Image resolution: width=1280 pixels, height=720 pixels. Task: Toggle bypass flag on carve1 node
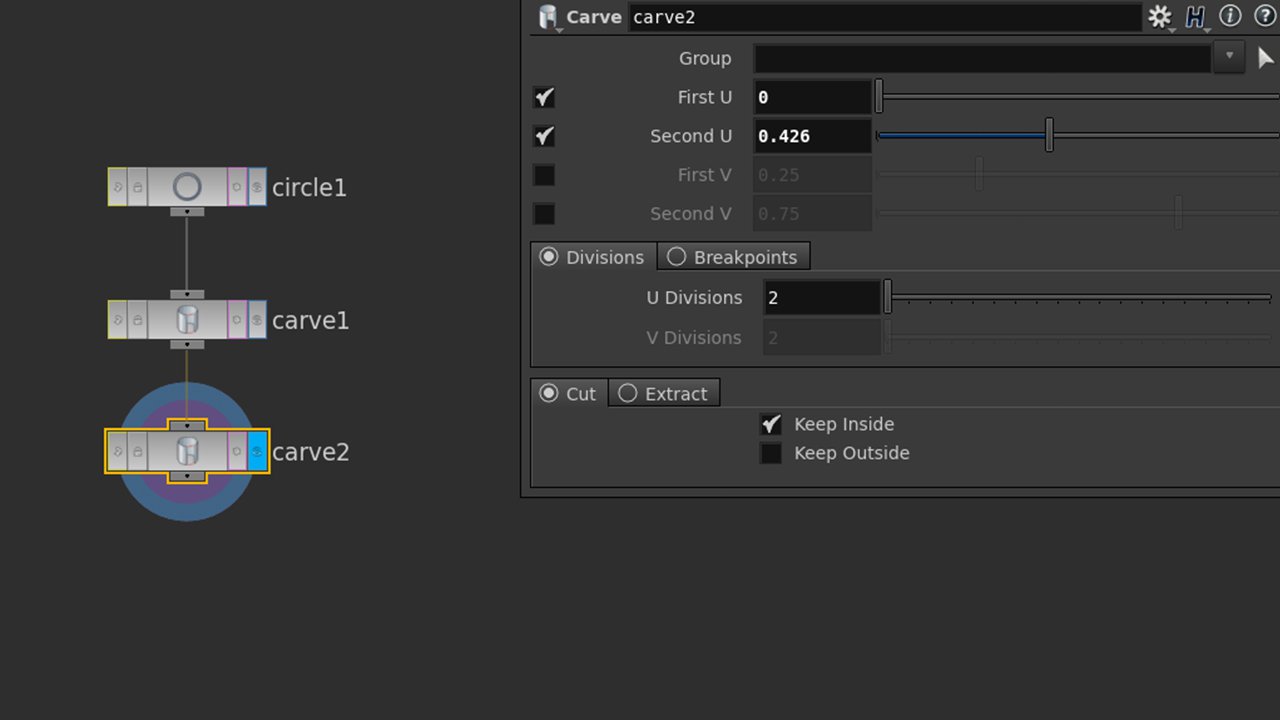click(x=118, y=320)
